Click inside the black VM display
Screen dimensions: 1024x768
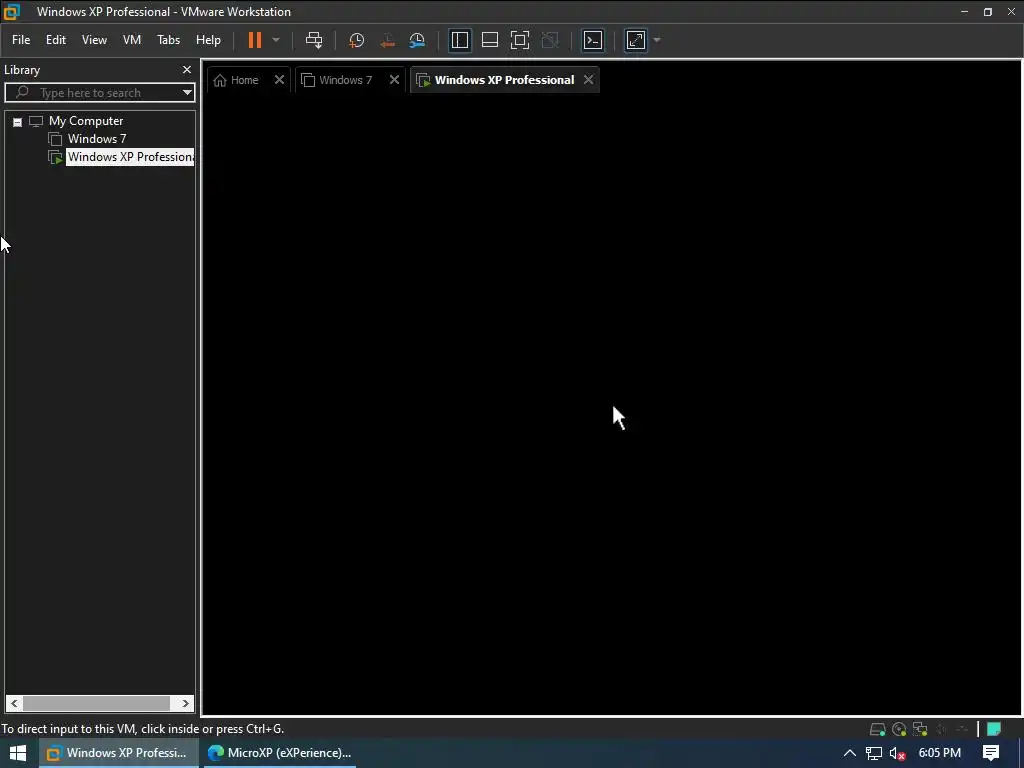point(612,405)
